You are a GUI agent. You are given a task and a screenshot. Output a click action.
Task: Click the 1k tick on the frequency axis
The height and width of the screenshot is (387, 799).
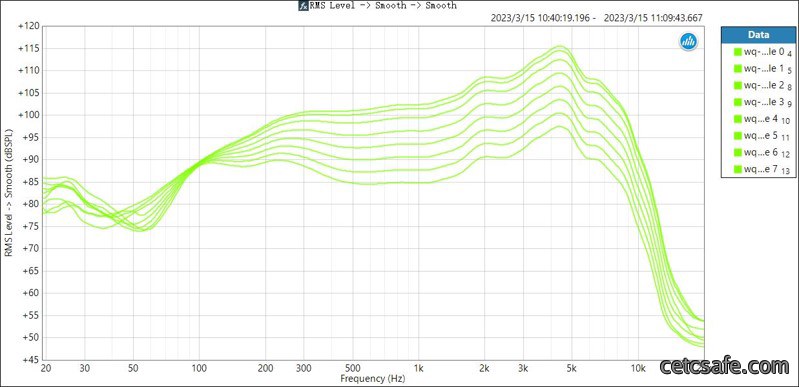418,368
